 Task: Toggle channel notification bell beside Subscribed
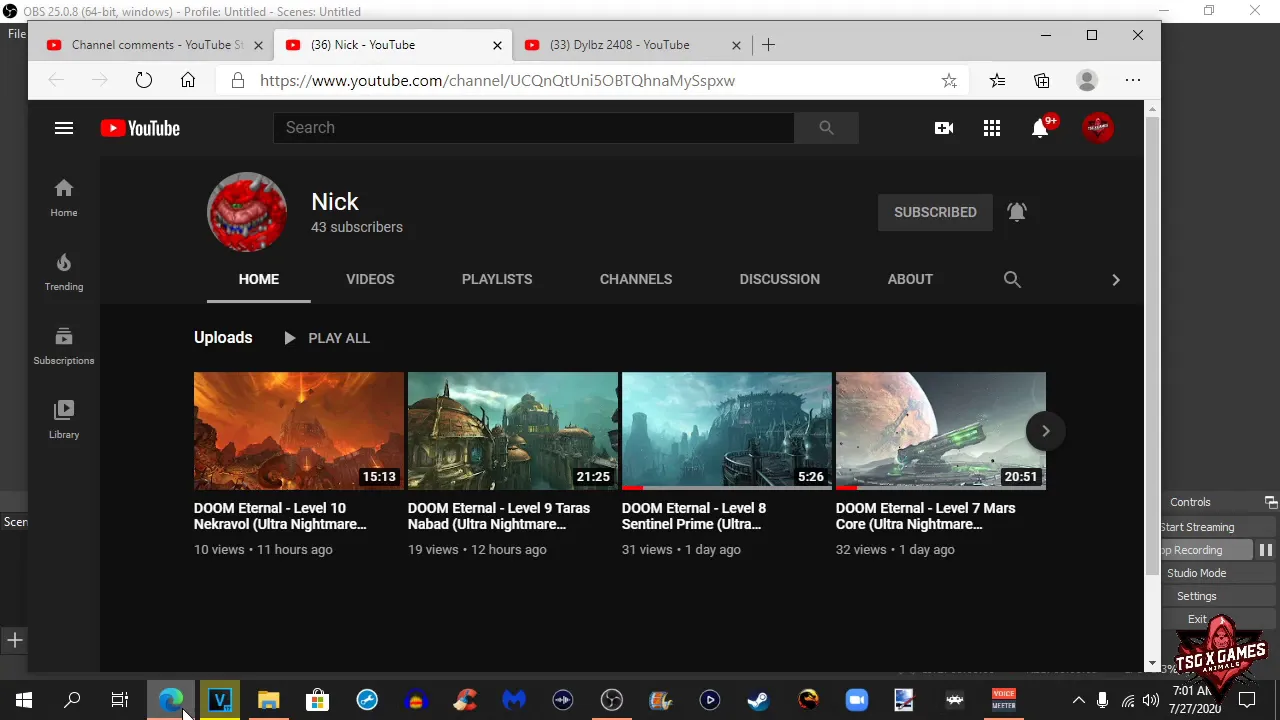pyautogui.click(x=1017, y=212)
